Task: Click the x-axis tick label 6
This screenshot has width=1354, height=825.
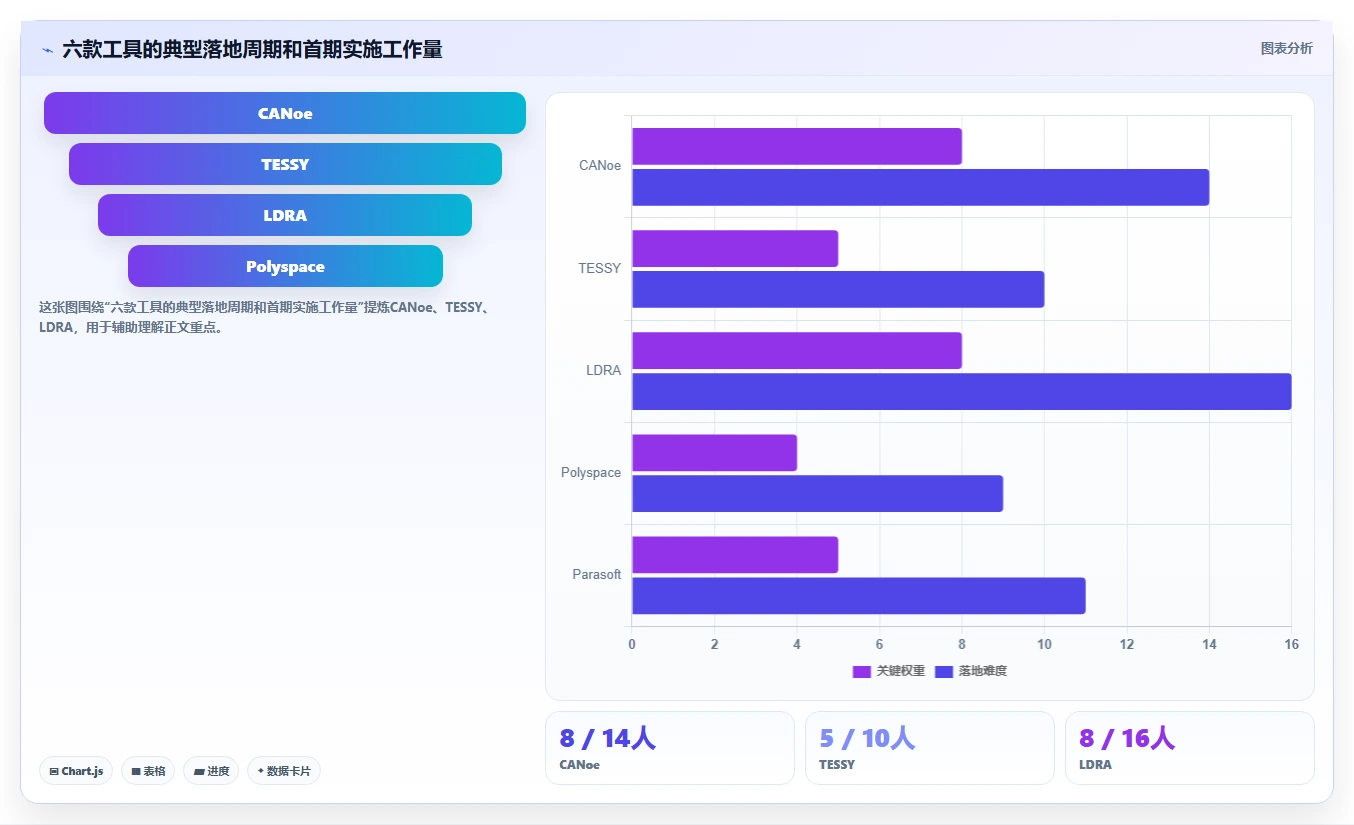Action: 879,644
